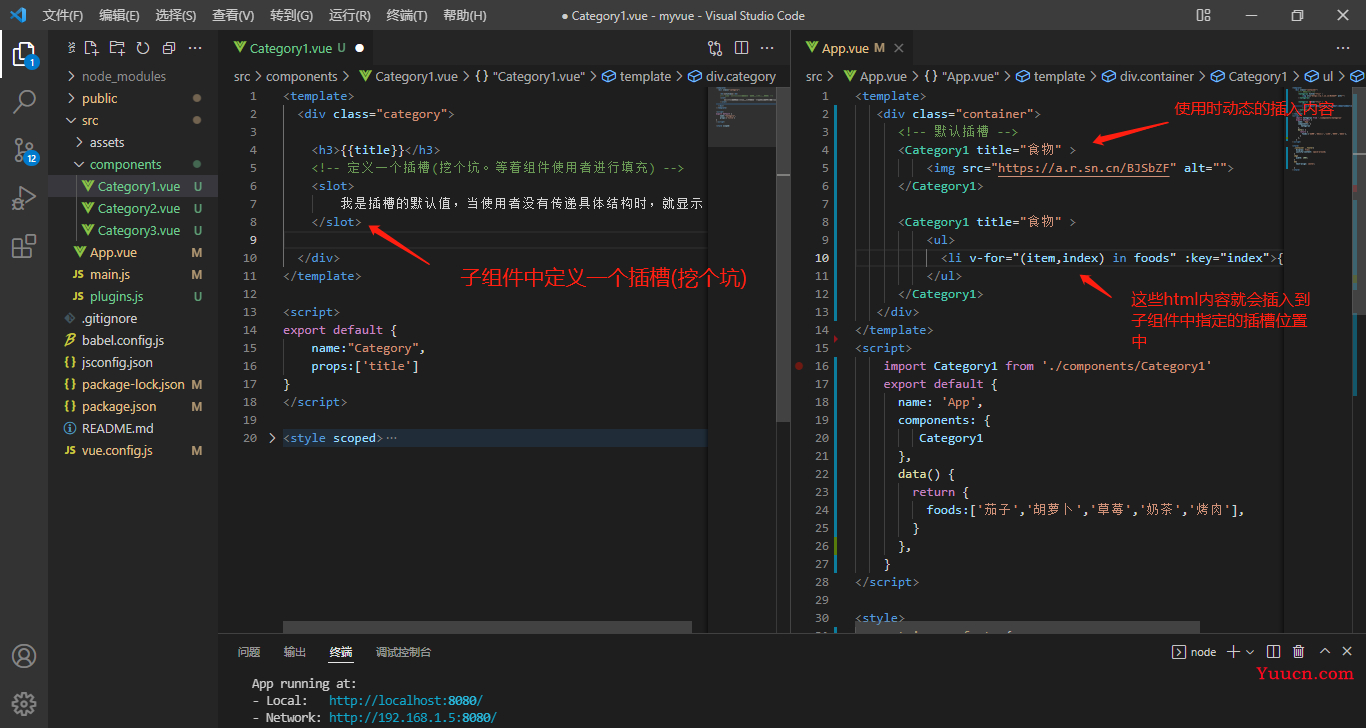1366x728 pixels.
Task: Split the Category1.vue editor right
Action: pos(741,48)
